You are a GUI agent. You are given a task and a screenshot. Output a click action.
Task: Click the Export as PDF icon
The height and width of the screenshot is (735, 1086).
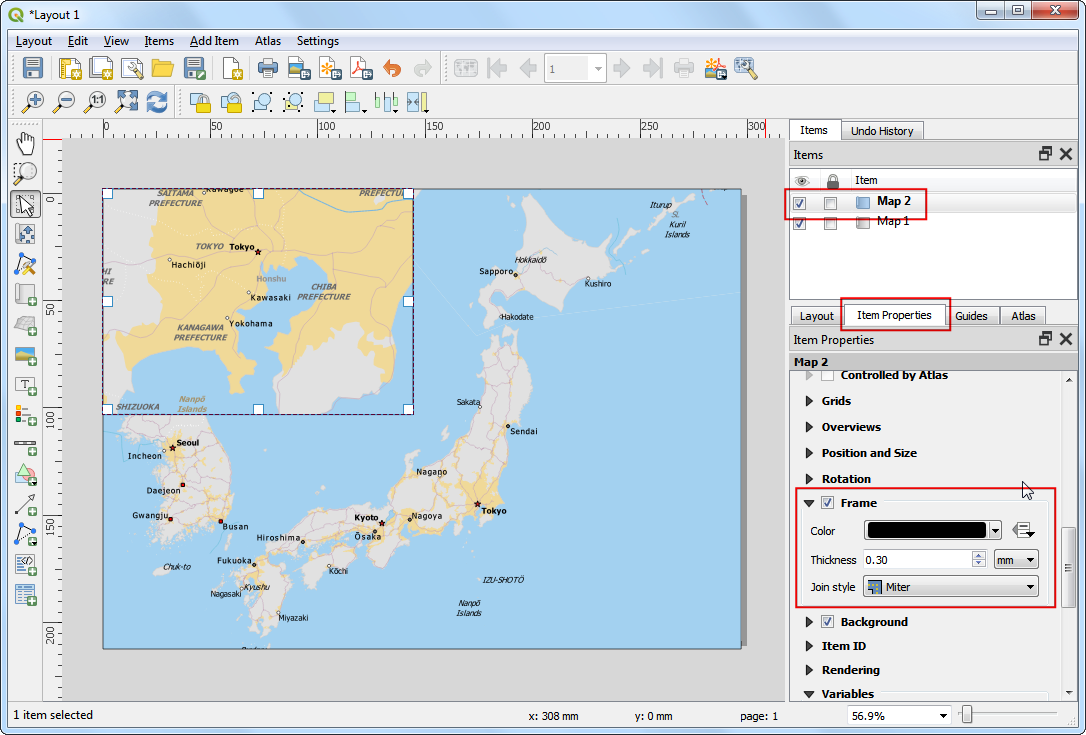(359, 69)
